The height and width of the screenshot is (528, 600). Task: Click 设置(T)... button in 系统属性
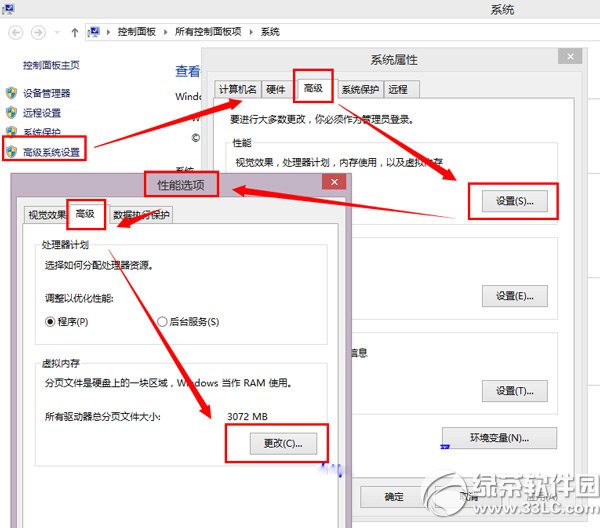(x=514, y=391)
